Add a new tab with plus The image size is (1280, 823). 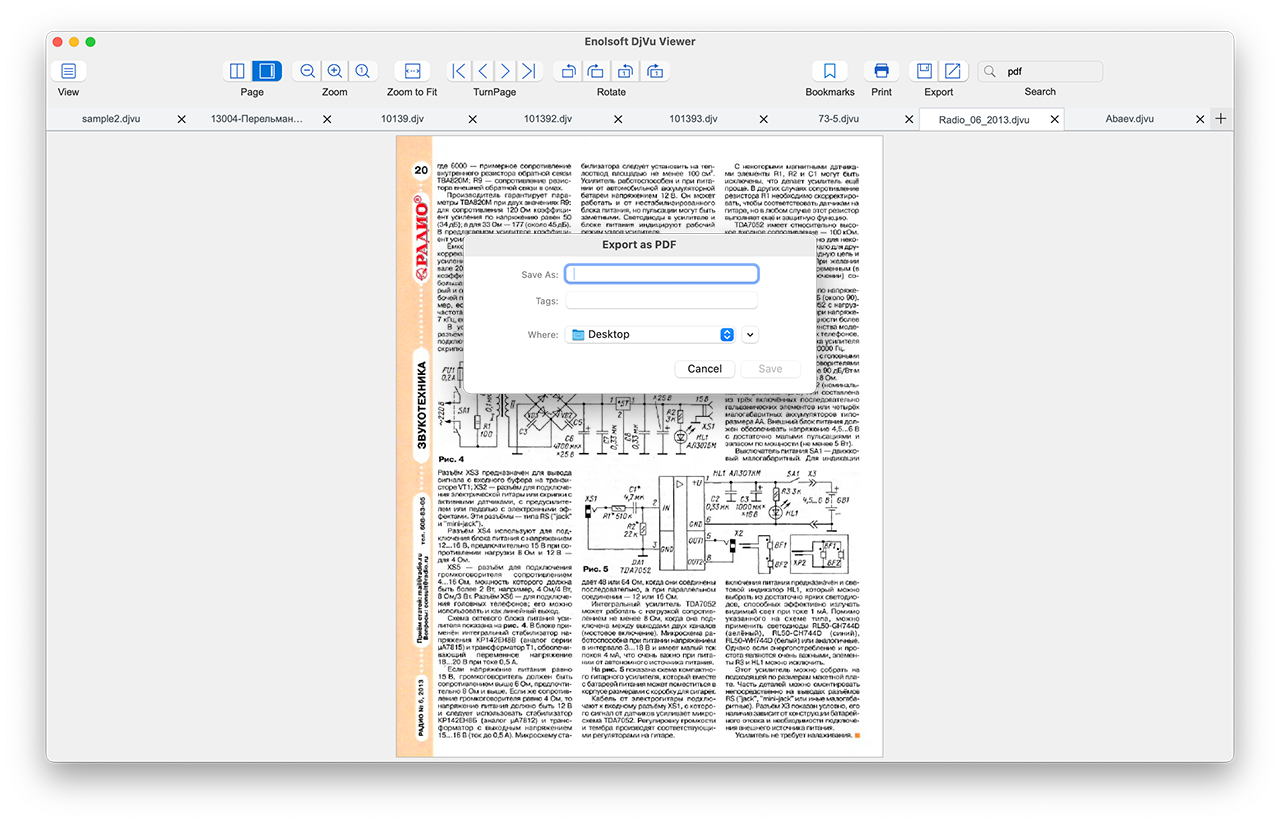point(1220,119)
